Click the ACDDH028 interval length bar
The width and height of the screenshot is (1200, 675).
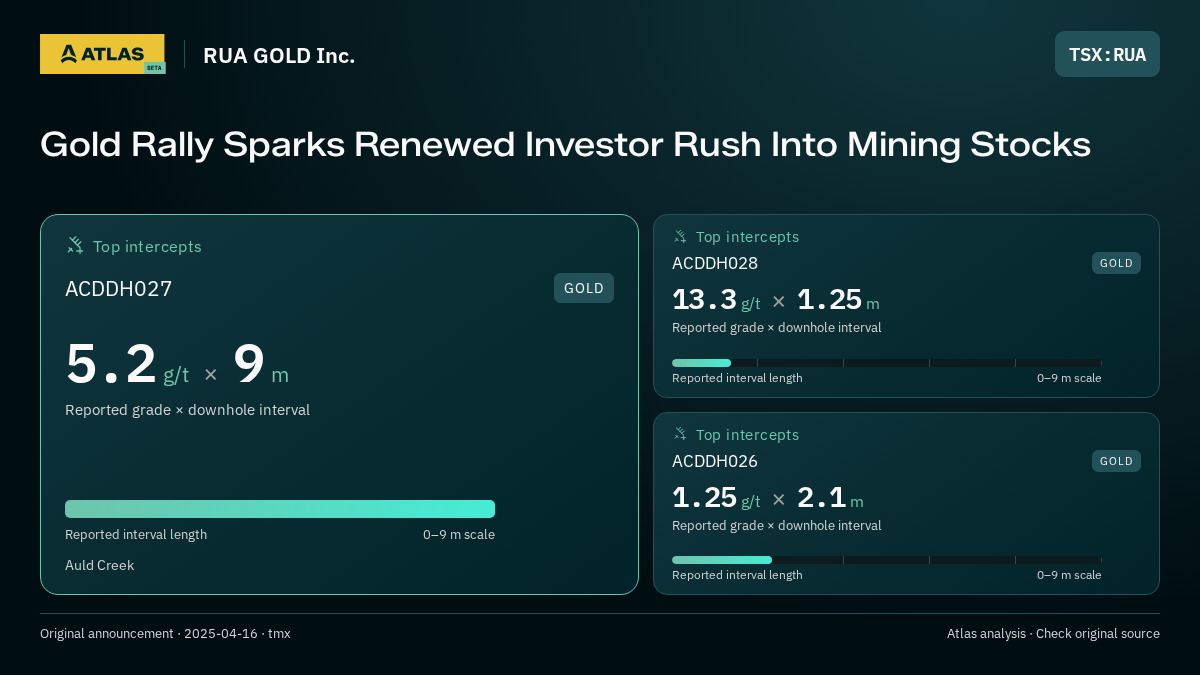click(x=887, y=363)
